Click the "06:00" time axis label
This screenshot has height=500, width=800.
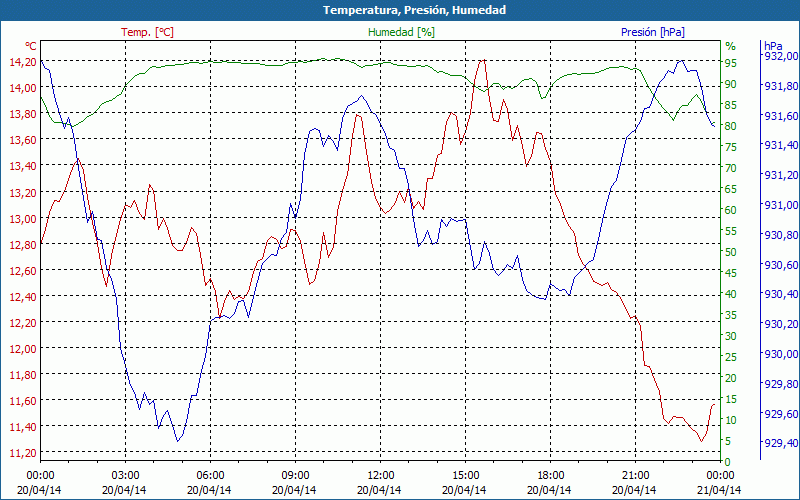210,476
